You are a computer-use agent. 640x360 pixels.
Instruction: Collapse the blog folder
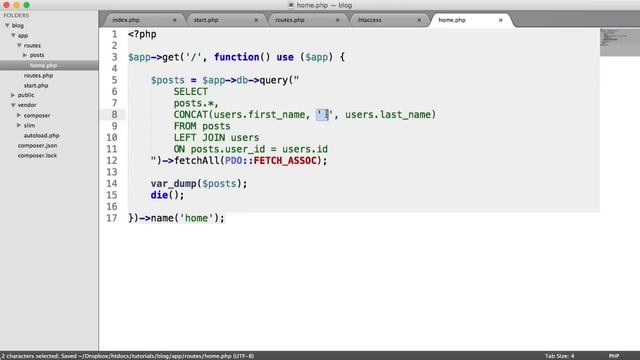[x=7, y=25]
